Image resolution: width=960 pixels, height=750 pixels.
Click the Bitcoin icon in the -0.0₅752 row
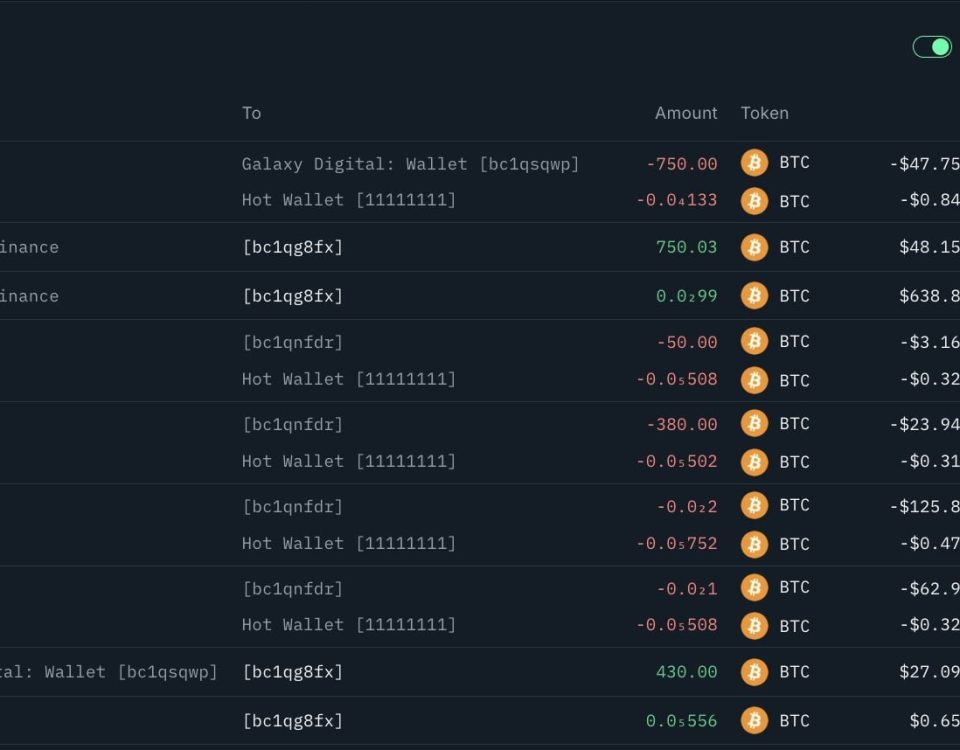pos(754,544)
